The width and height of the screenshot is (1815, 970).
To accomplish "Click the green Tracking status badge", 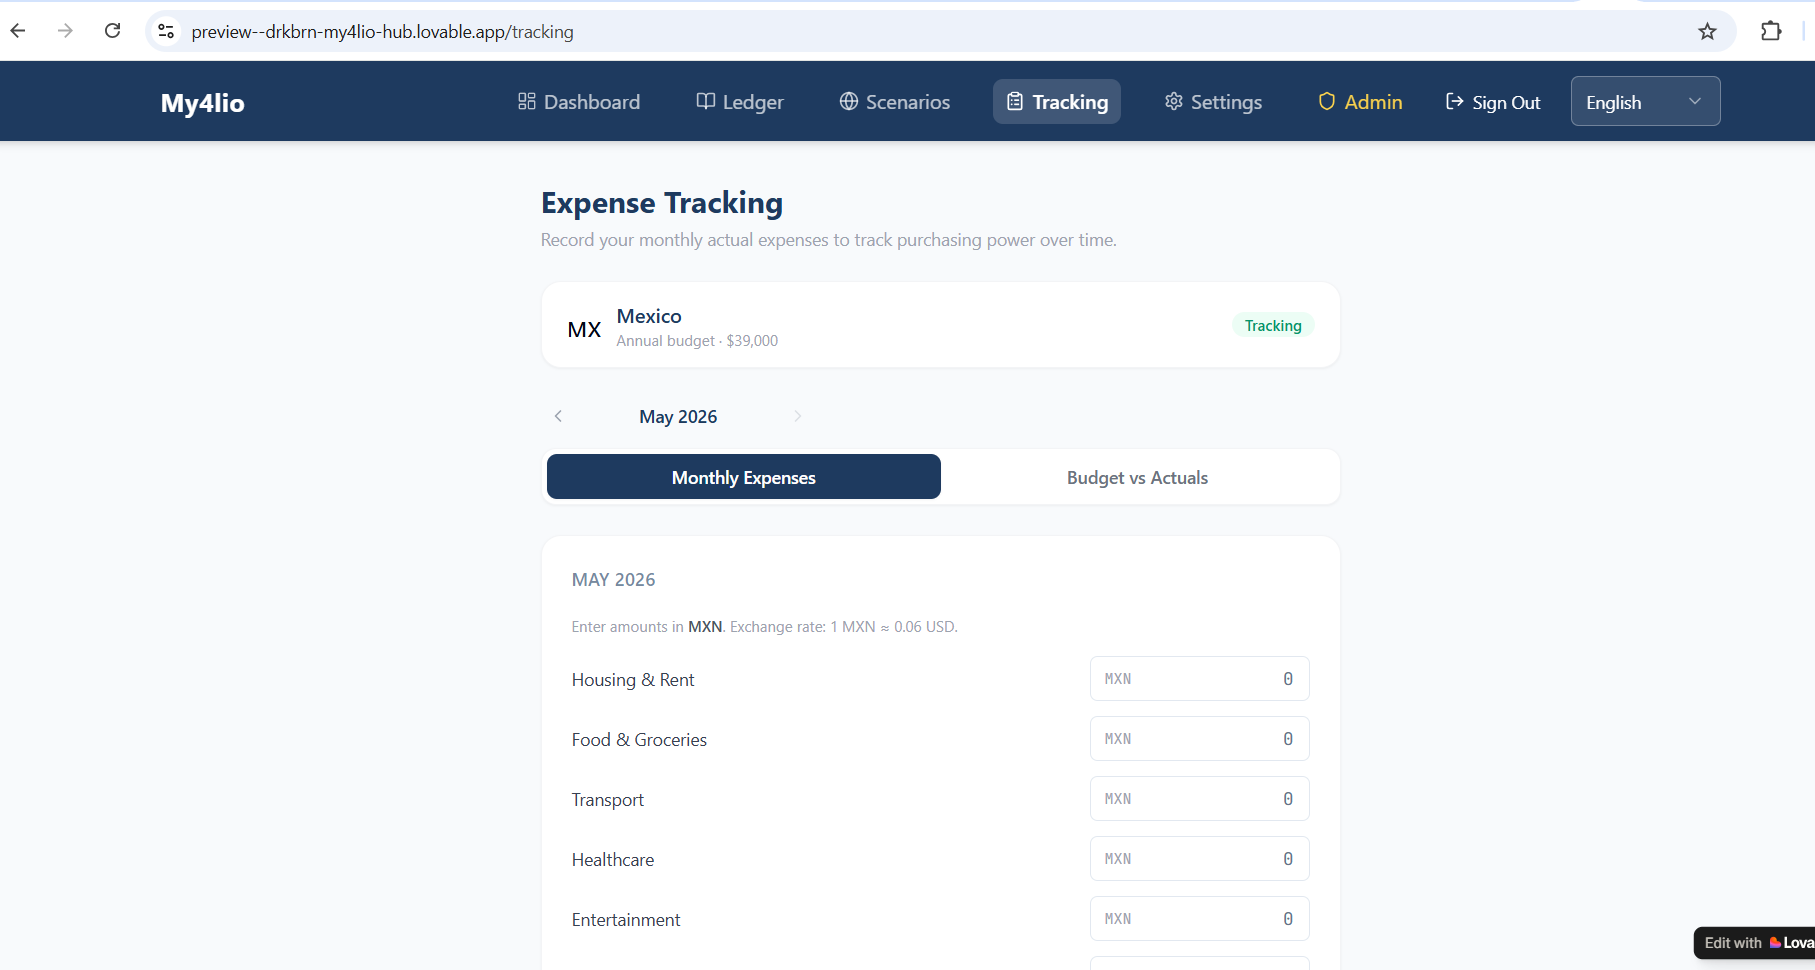I will click(x=1273, y=326).
